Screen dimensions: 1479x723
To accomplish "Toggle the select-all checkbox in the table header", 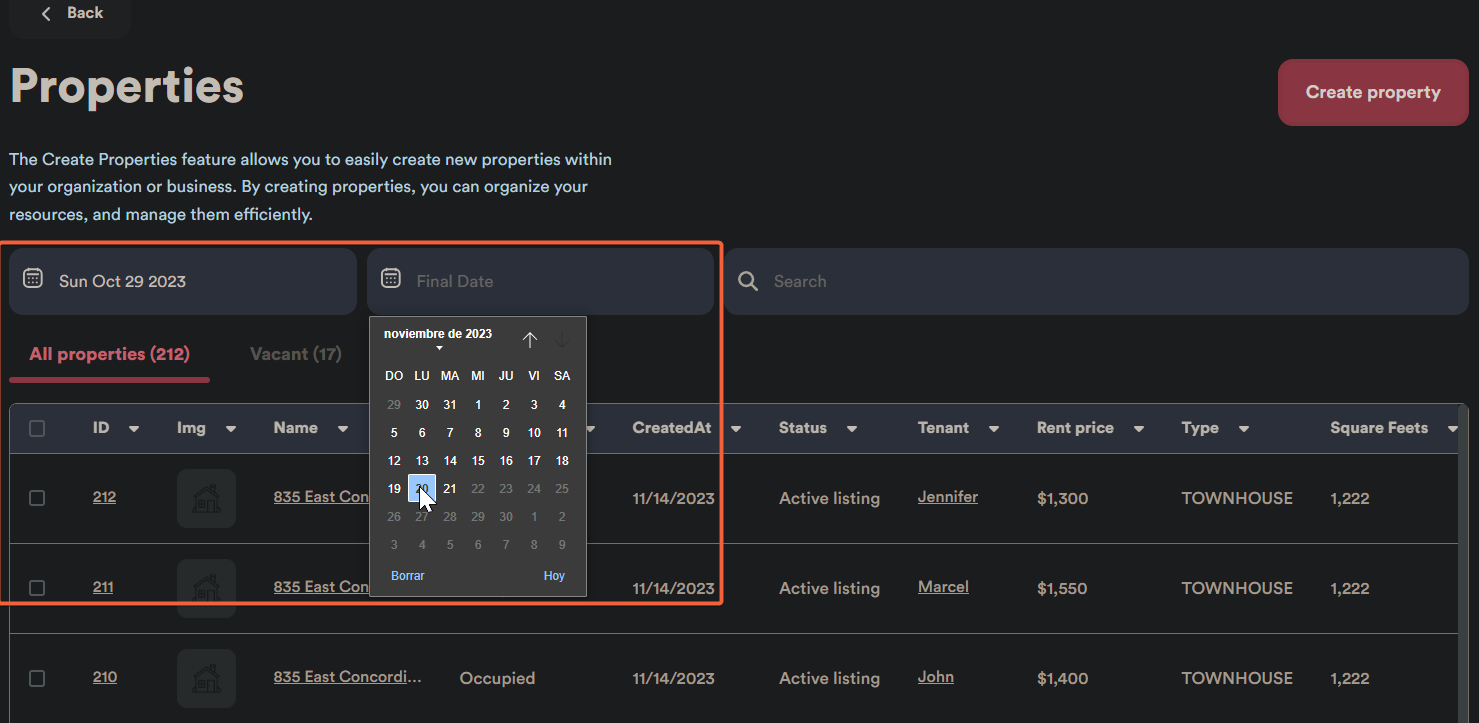I will 37,428.
